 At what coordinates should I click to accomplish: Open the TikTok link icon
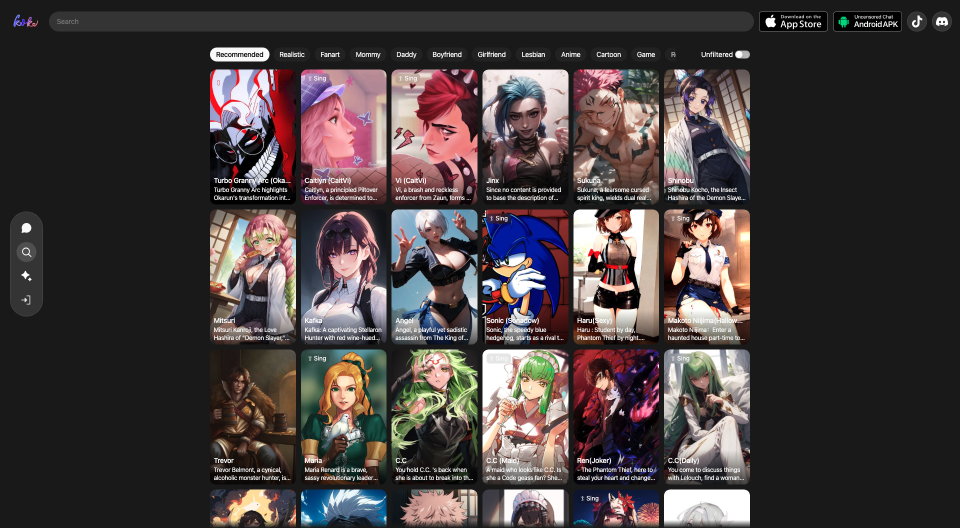[x=917, y=21]
